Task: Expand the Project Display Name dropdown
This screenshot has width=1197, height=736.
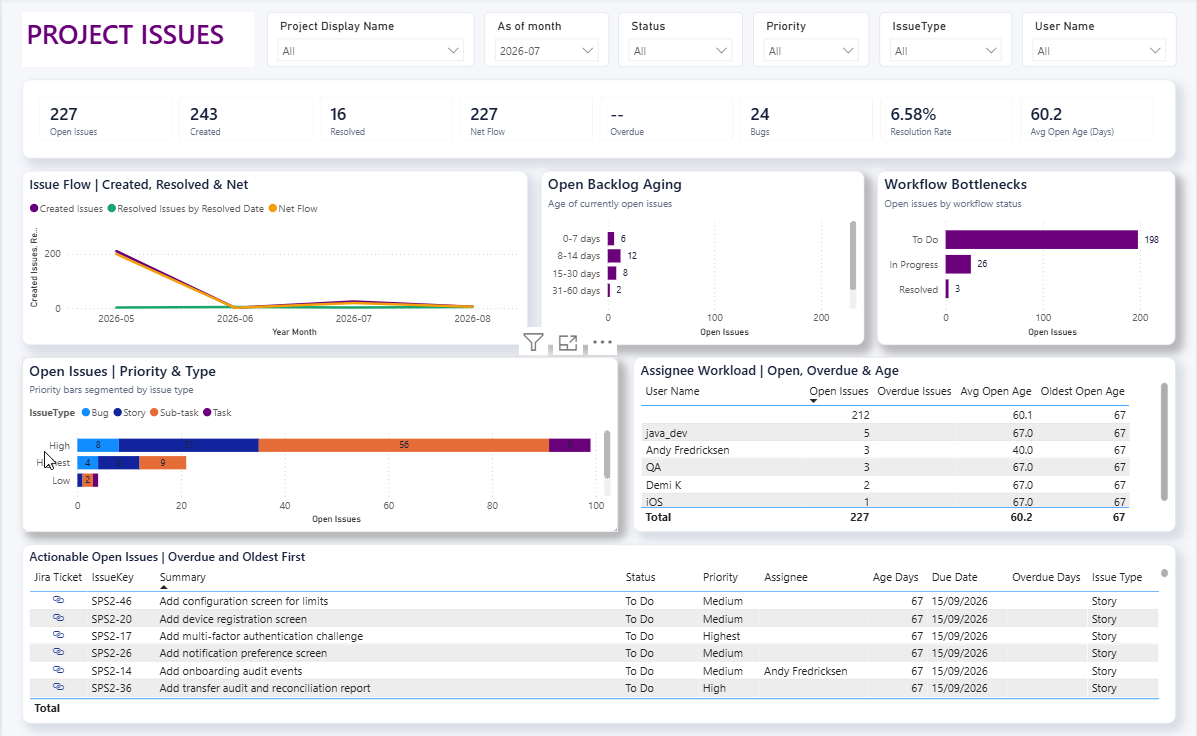Action: (x=370, y=51)
